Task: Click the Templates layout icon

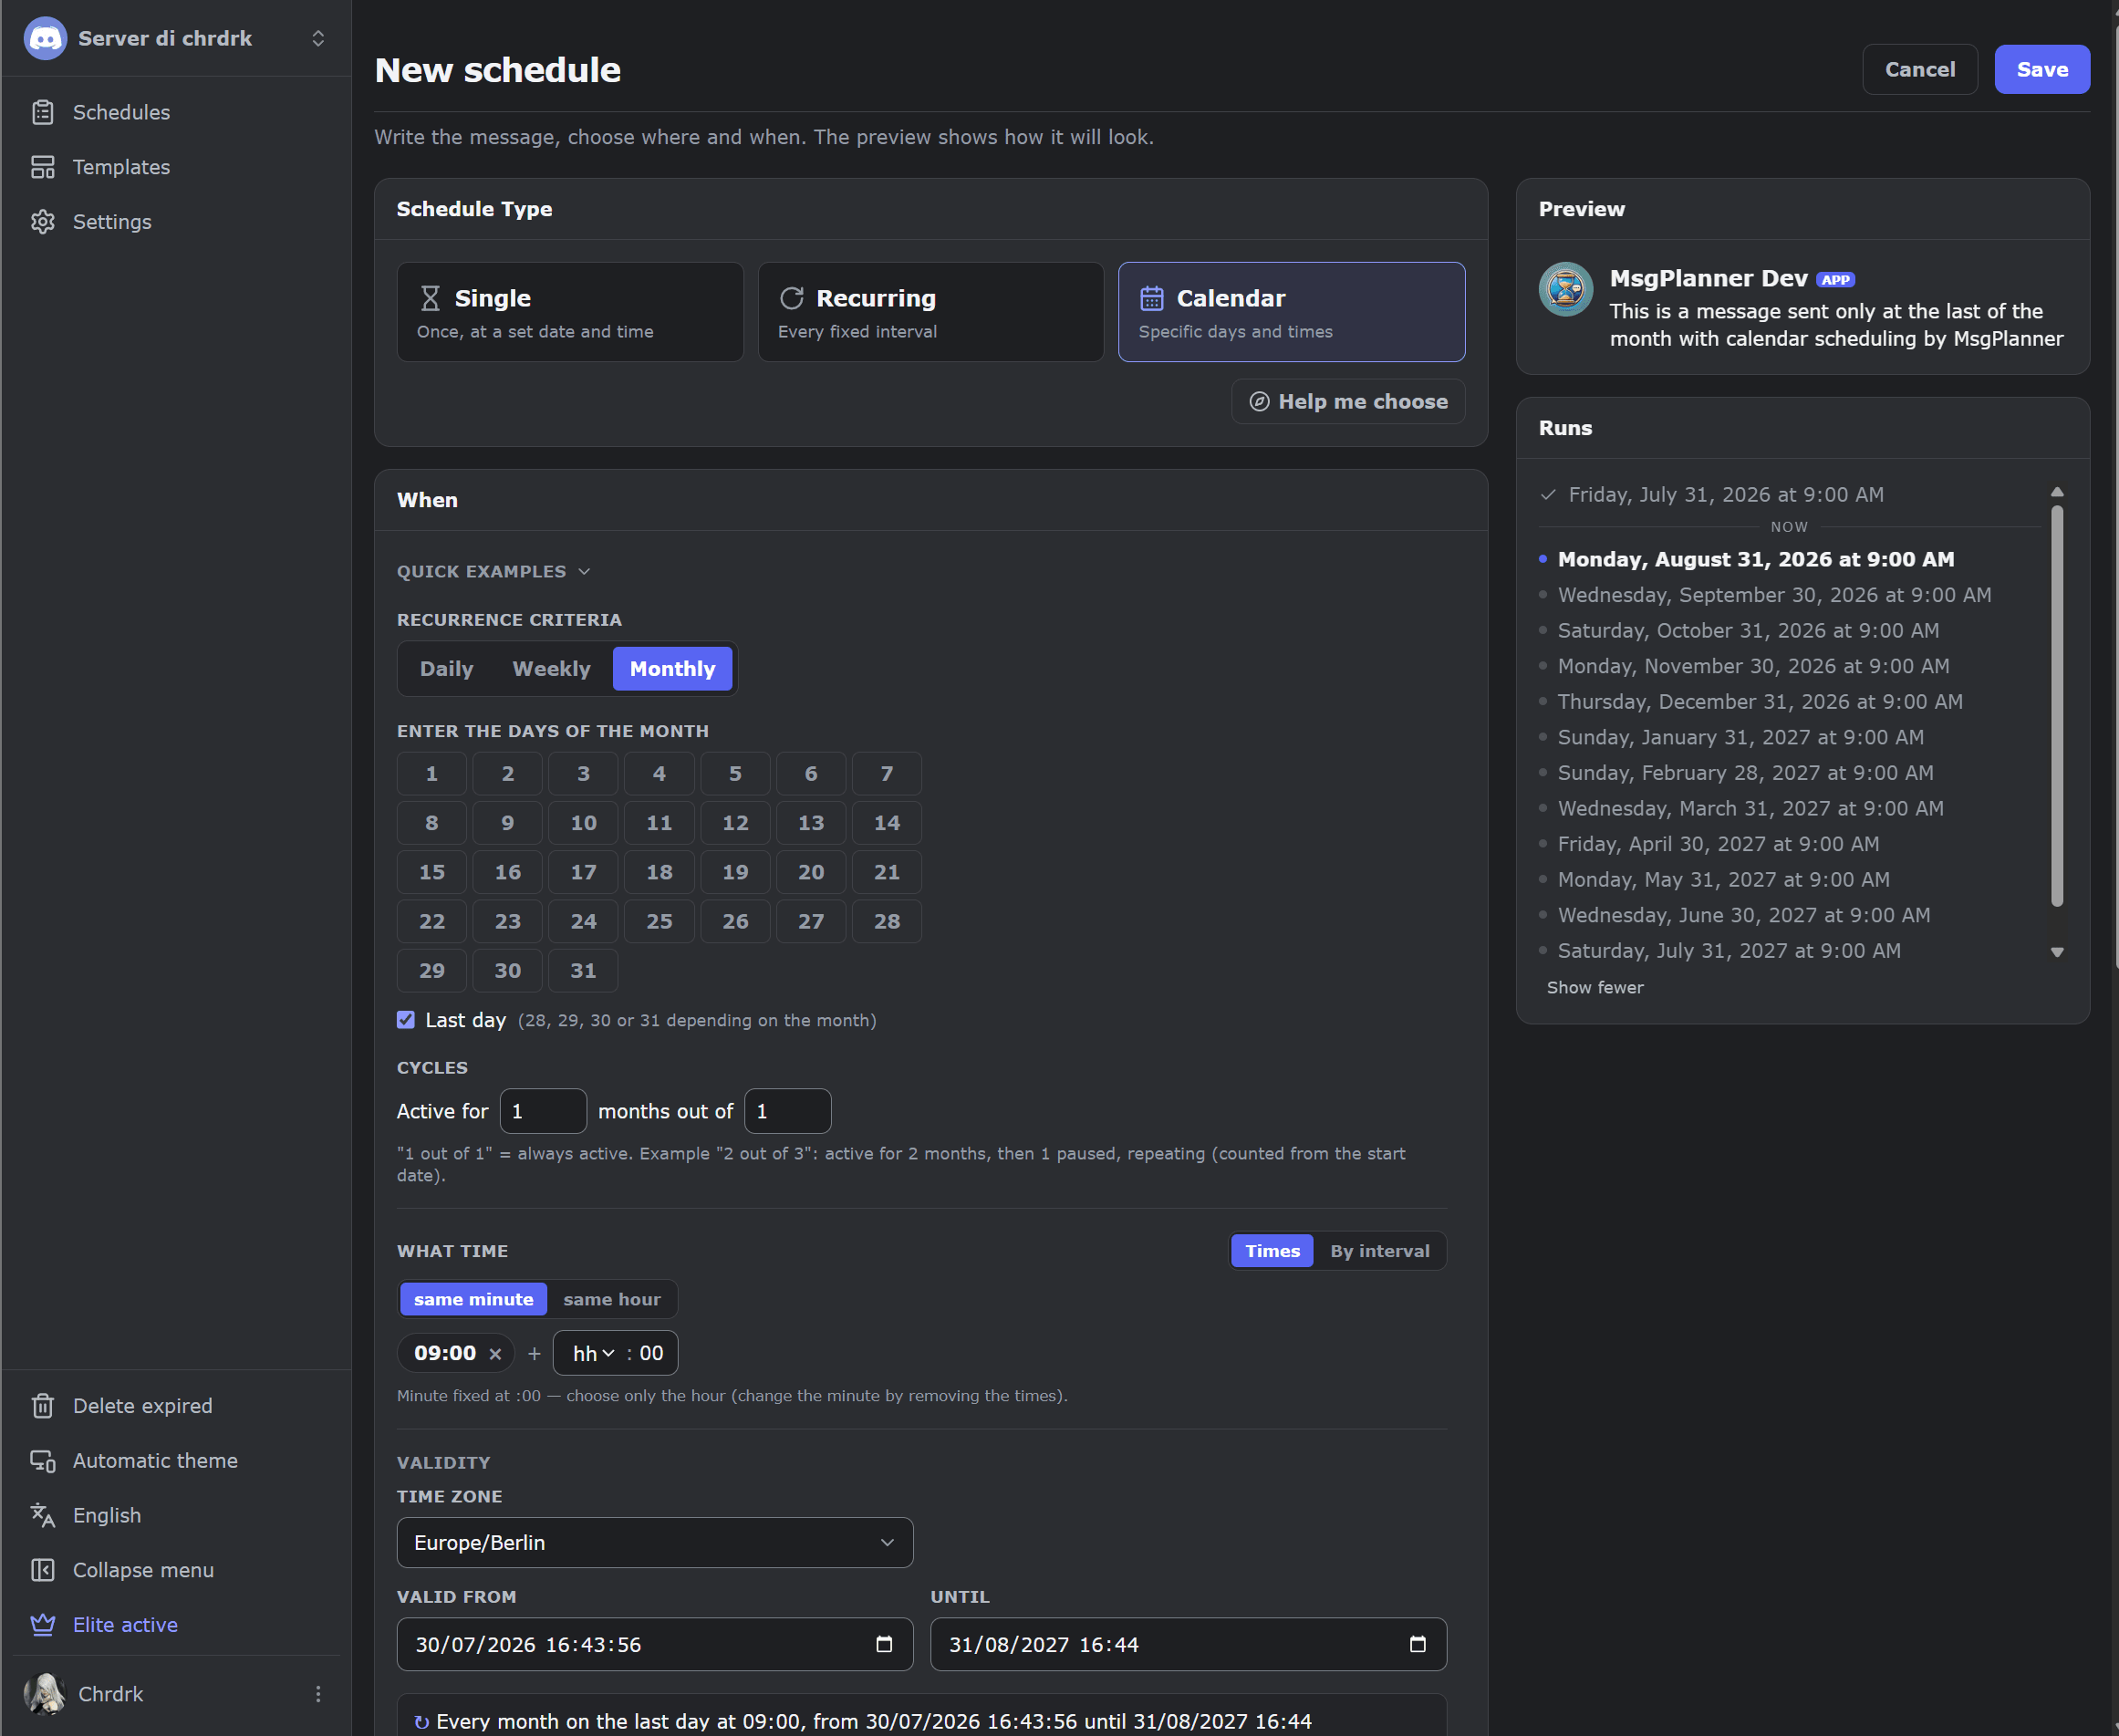Action: click(x=43, y=167)
